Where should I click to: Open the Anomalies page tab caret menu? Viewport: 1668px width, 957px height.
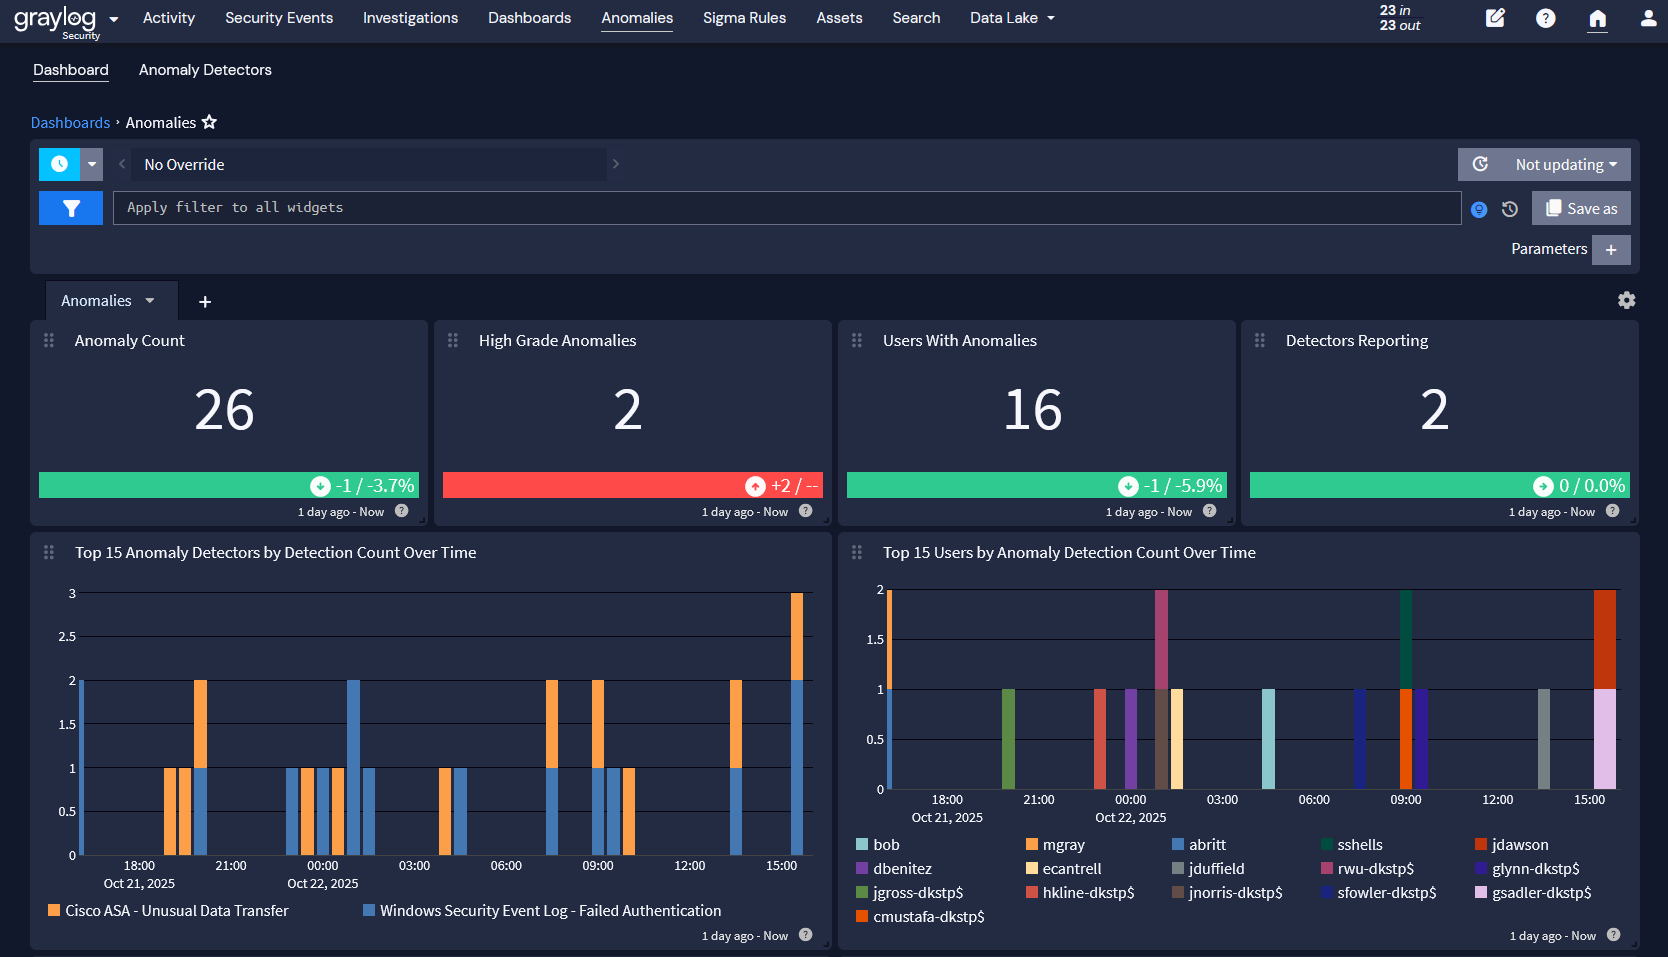point(151,300)
